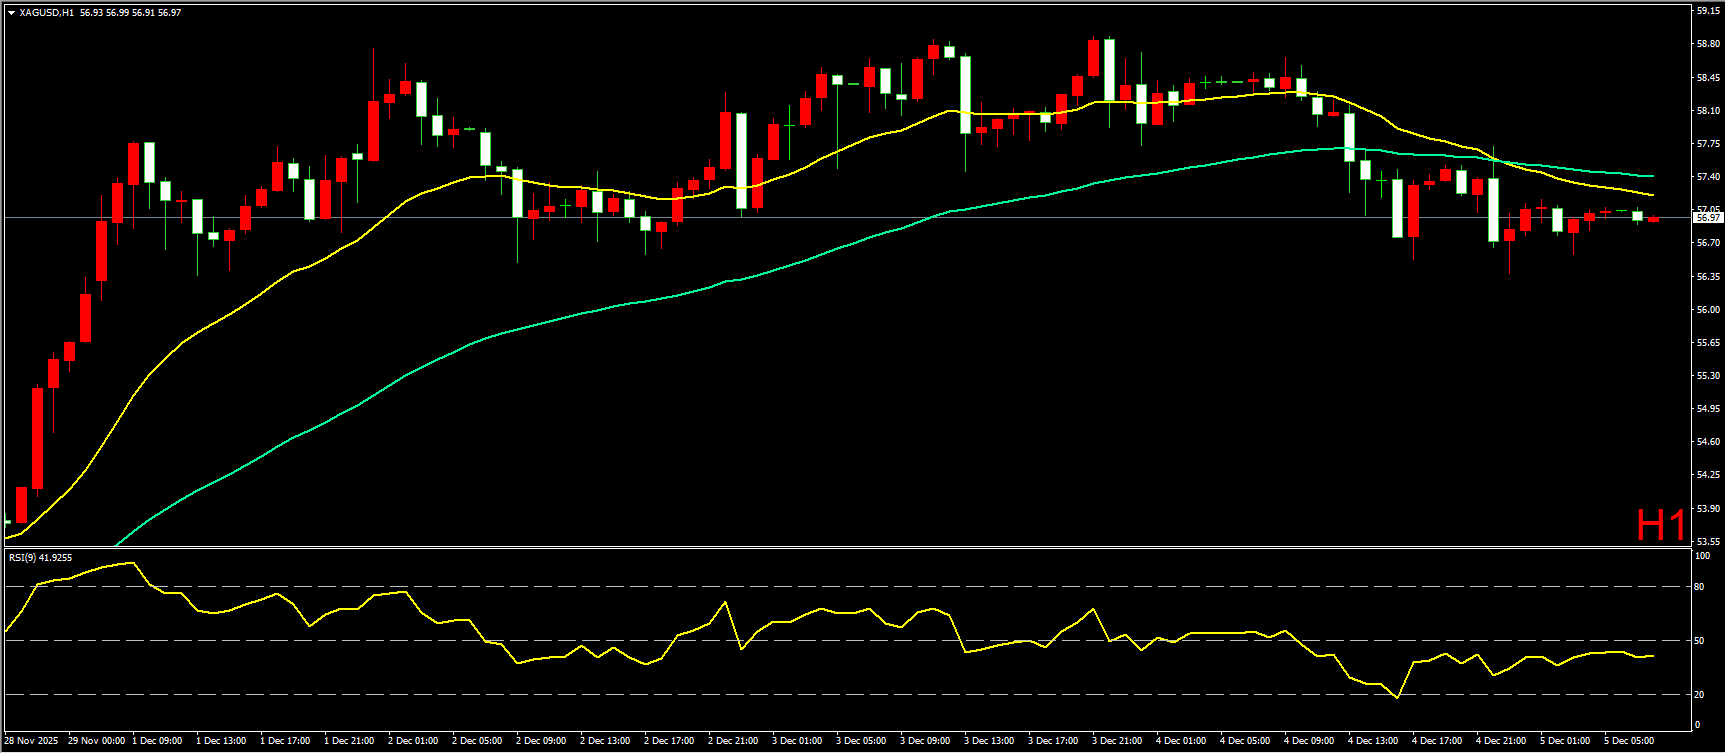The width and height of the screenshot is (1725, 754).
Task: Click the RSI scale value 80
Action: click(x=1700, y=587)
